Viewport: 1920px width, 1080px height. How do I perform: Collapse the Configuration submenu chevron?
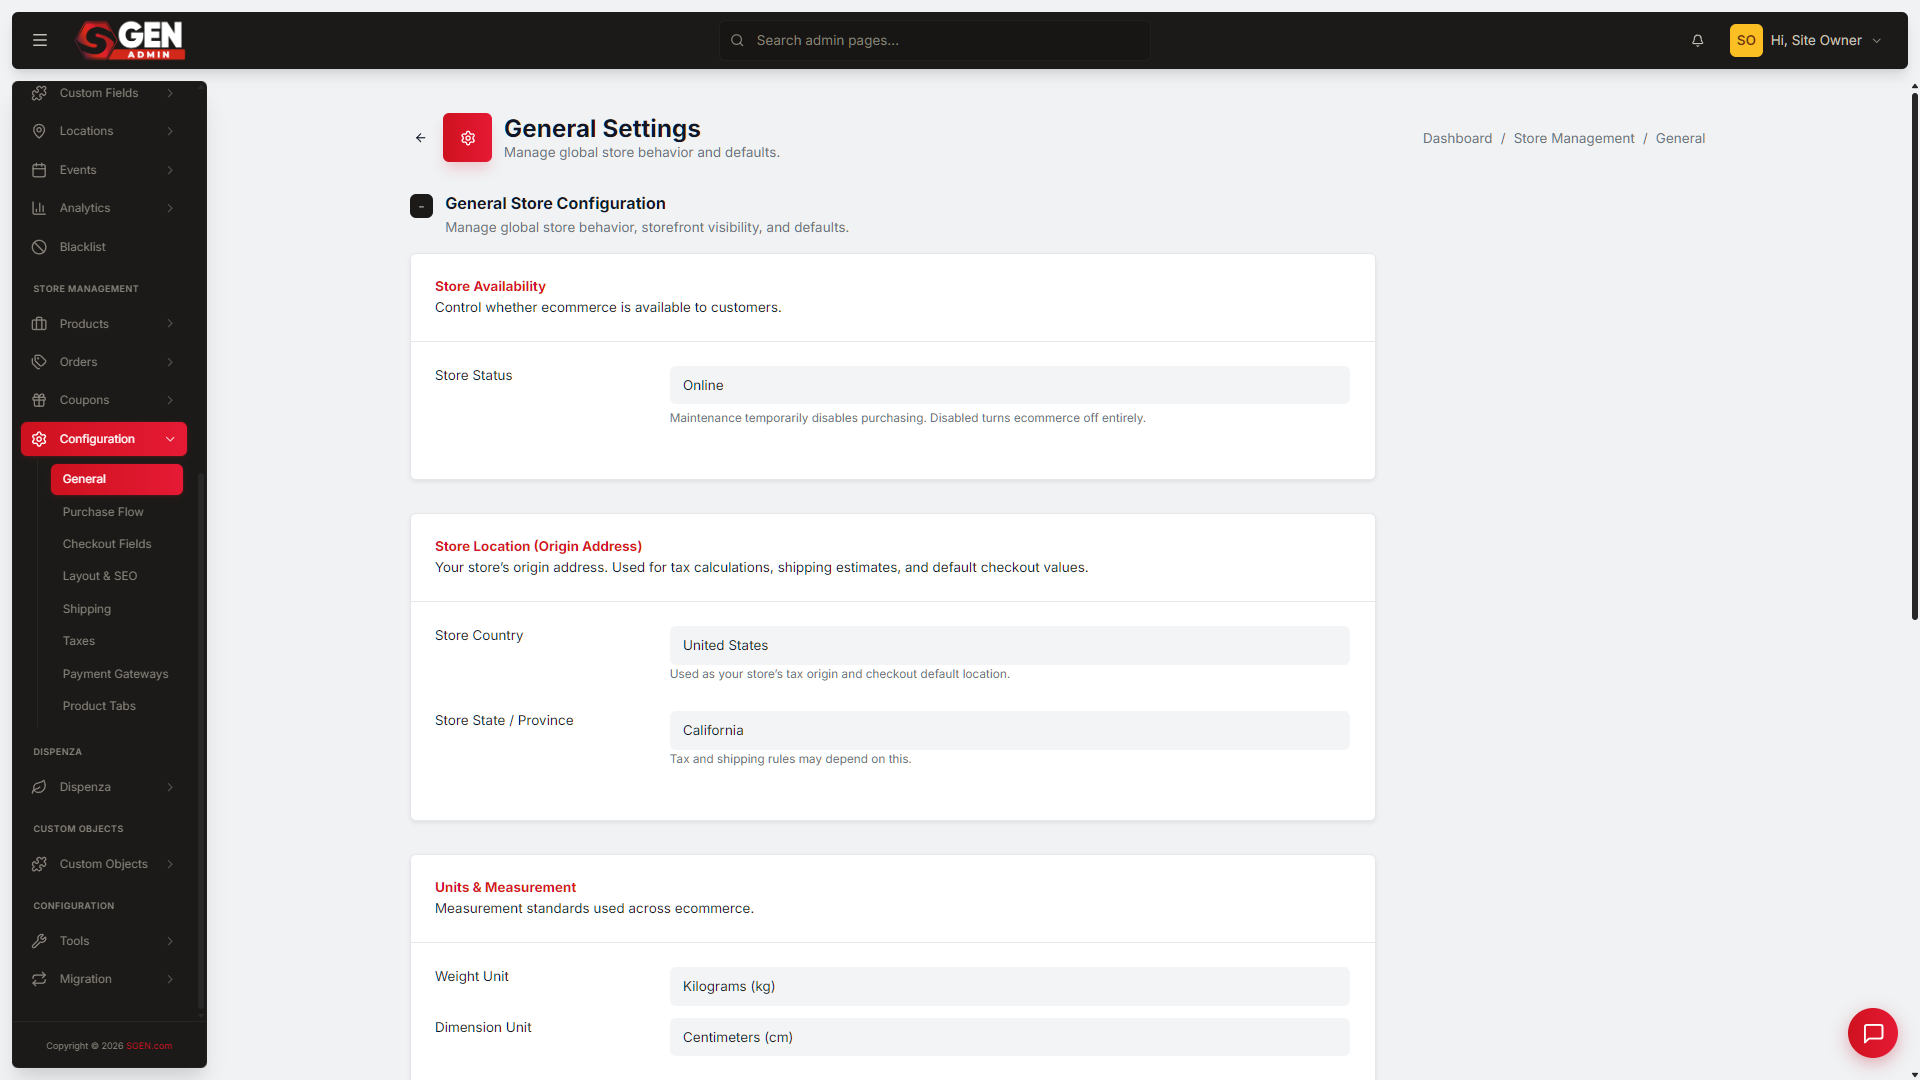[170, 439]
